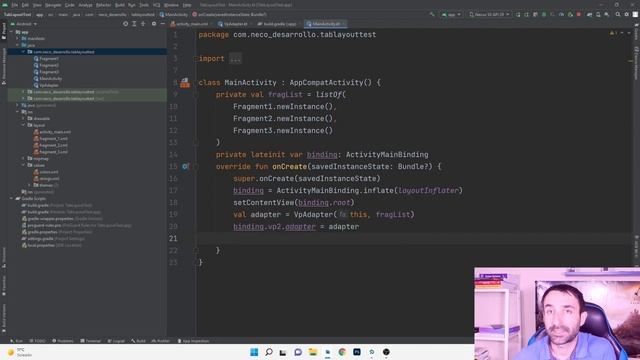Collapse the java folder in project tree
Image resolution: width=640 pixels, height=360 pixels.
(18, 45)
